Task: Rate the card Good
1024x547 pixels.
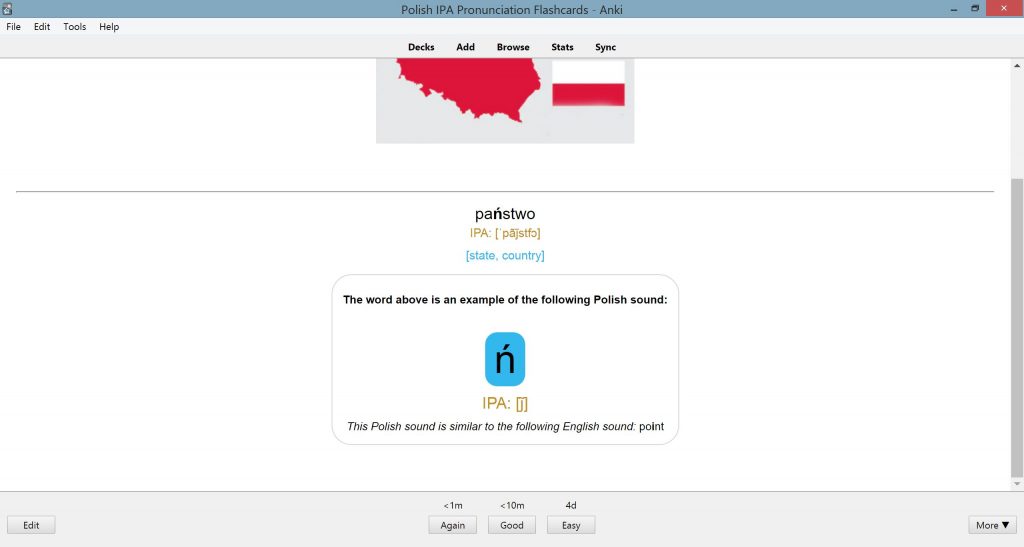Action: coord(512,525)
